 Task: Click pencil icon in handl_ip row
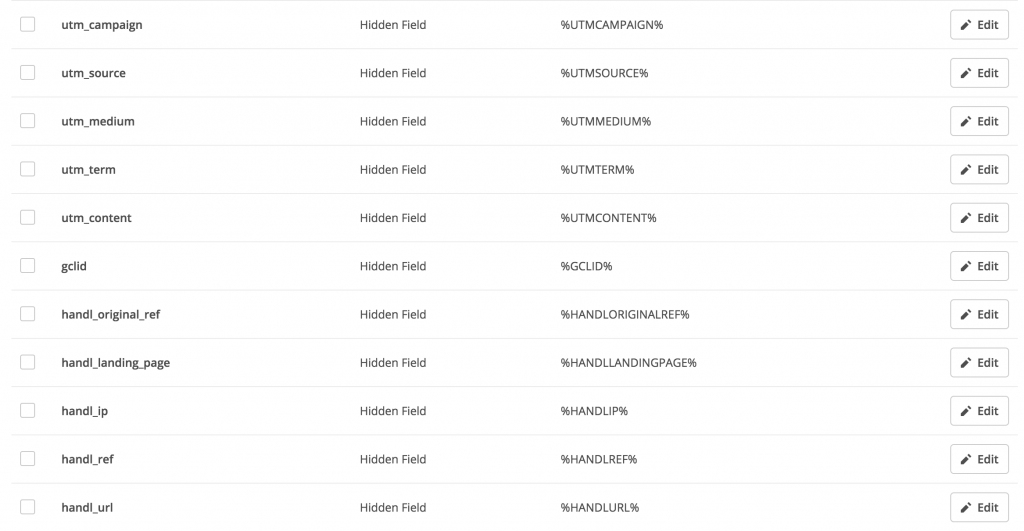966,411
